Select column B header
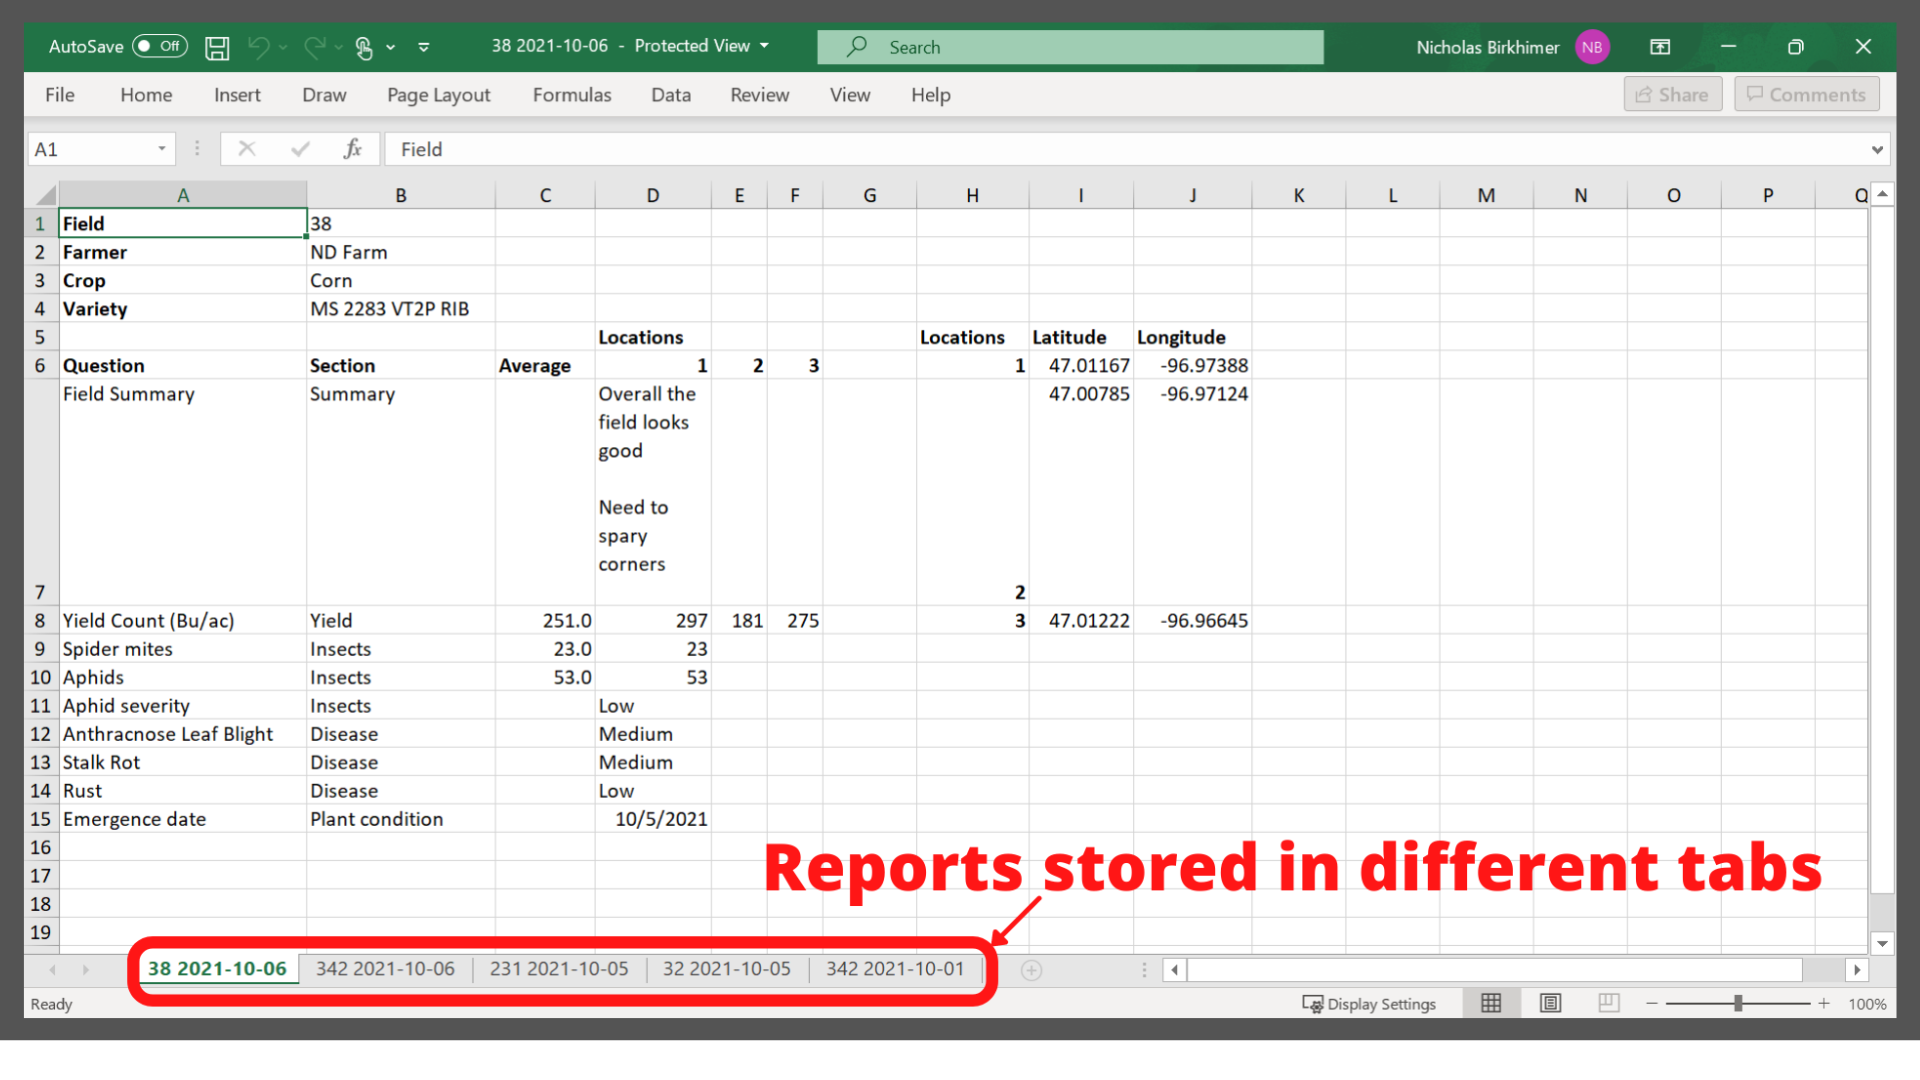The image size is (1920, 1080). click(x=400, y=195)
